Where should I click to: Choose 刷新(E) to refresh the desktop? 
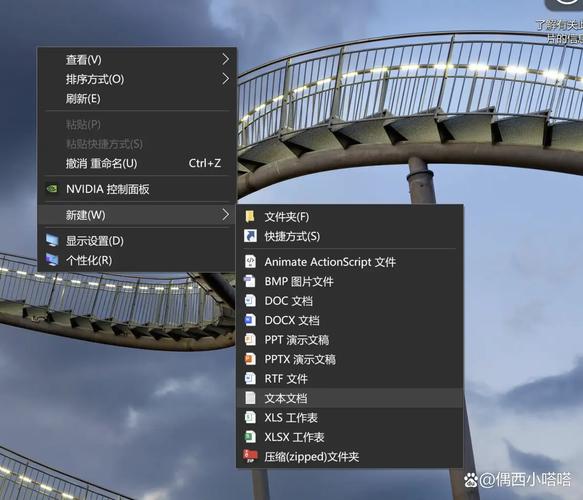click(x=137, y=99)
